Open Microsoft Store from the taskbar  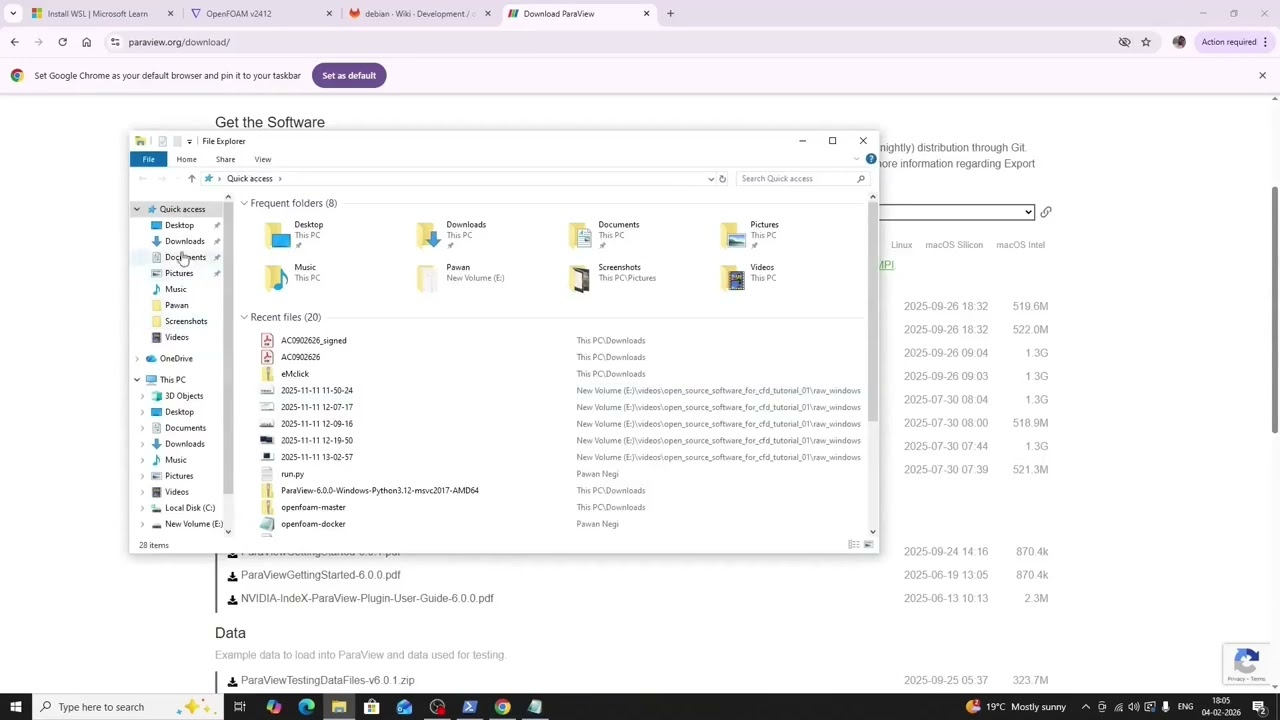[x=371, y=707]
